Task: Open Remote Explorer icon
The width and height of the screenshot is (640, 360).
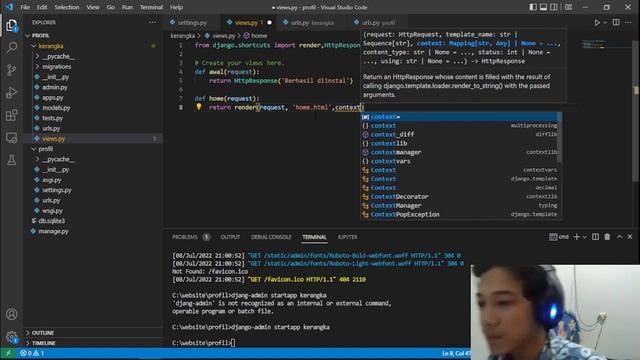Action: pyautogui.click(x=11, y=138)
